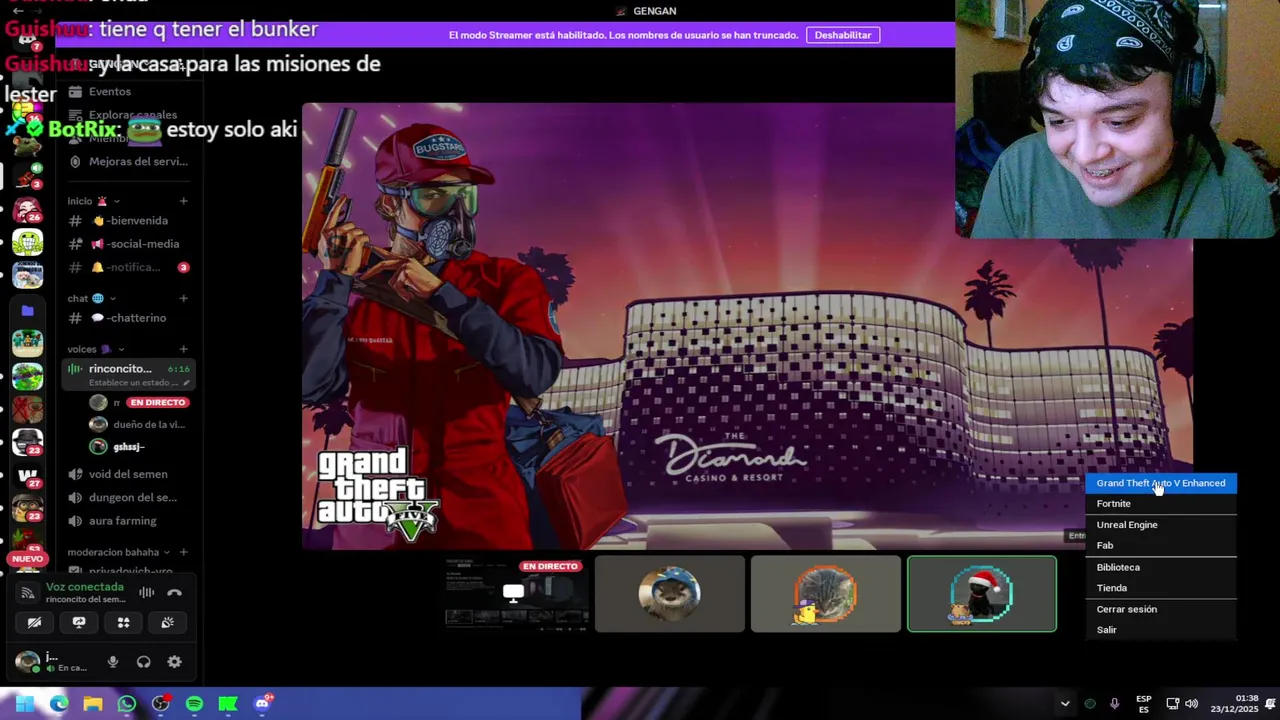Open the Eventos section
1280x720 pixels.
pos(128,91)
